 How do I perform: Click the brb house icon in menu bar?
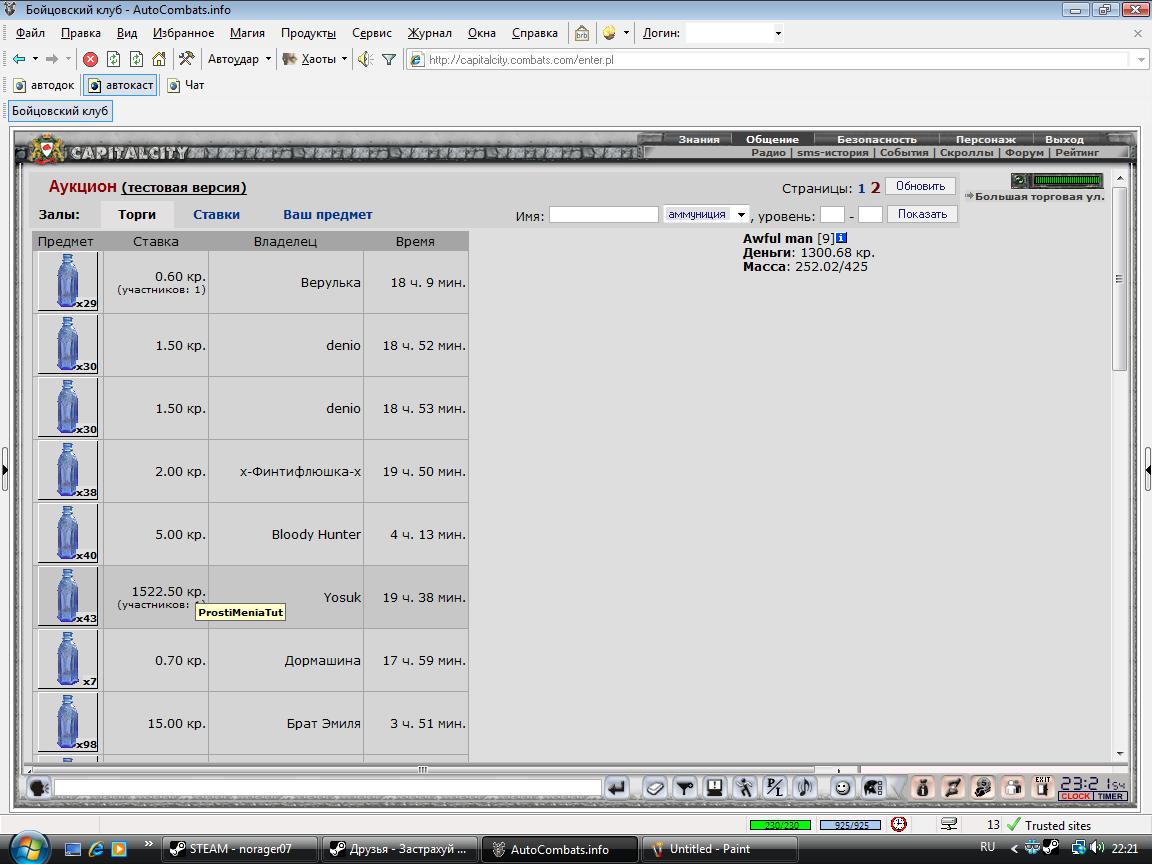point(582,33)
